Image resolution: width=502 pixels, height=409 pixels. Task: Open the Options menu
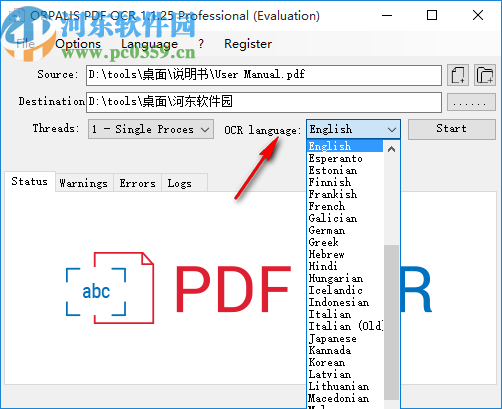(x=78, y=44)
